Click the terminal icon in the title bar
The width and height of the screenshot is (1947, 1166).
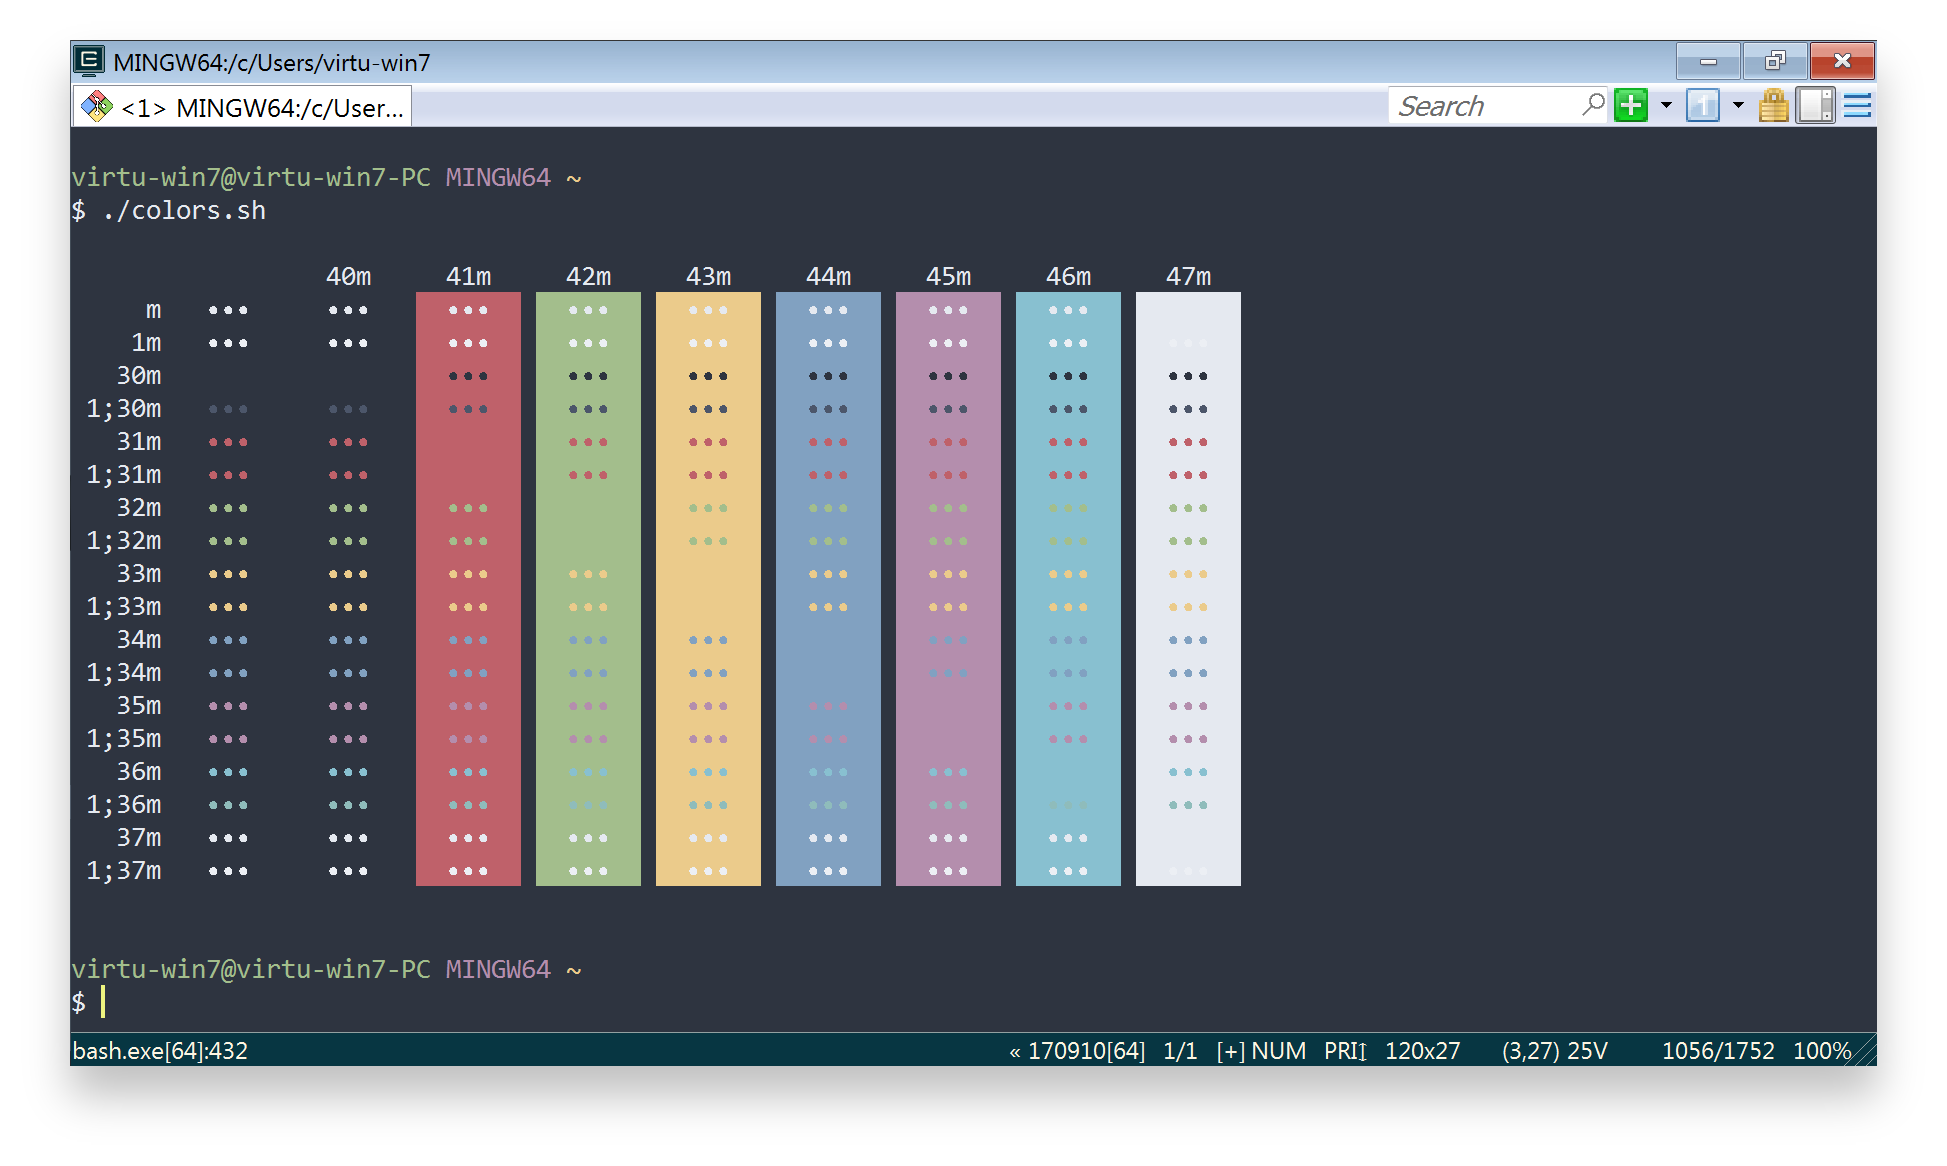click(x=89, y=61)
